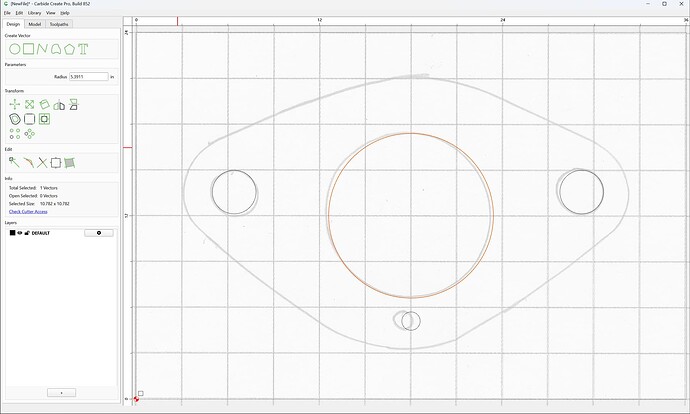Open settings for the DEFAULT layer

pos(99,233)
